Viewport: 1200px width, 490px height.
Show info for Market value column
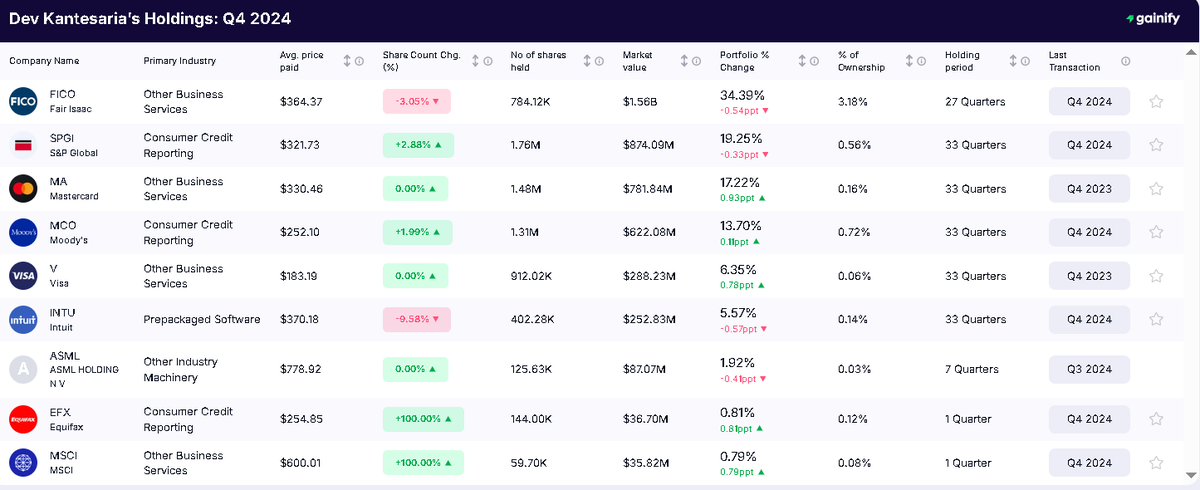tap(696, 61)
